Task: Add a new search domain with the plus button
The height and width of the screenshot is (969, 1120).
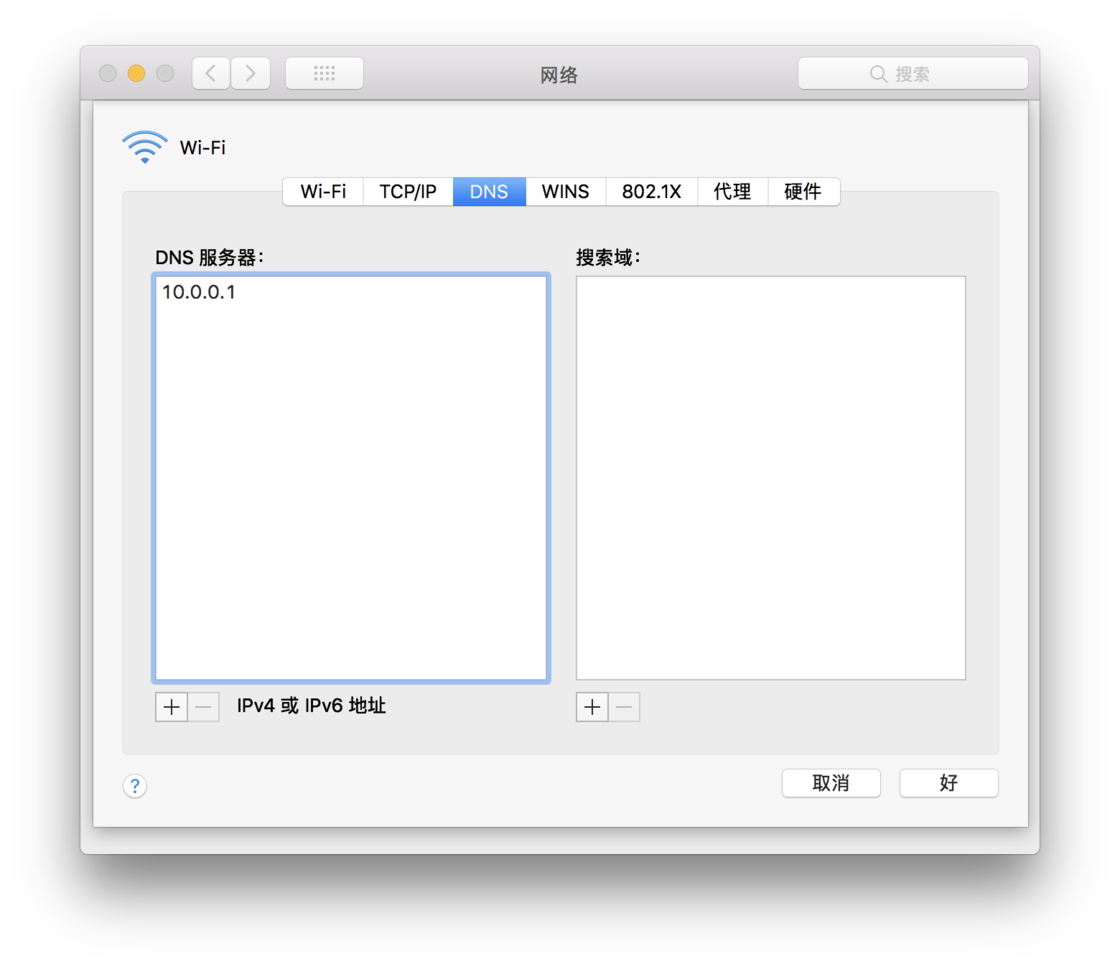Action: (591, 706)
